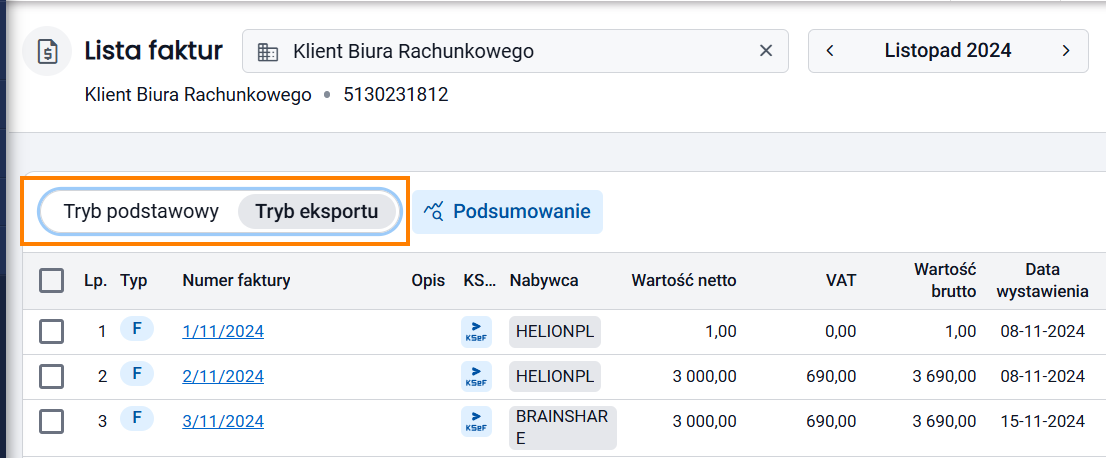Click the Typ column header

(x=133, y=281)
